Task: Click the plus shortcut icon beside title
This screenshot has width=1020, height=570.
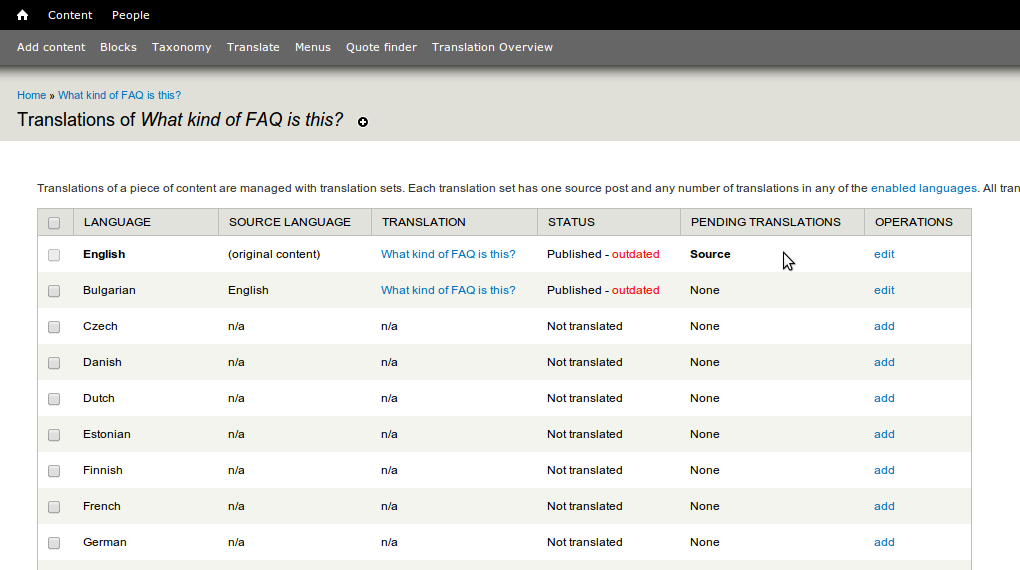Action: tap(363, 122)
